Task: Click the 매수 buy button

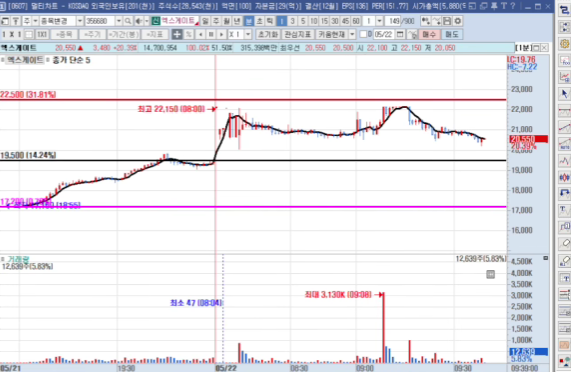Action: pyautogui.click(x=429, y=35)
